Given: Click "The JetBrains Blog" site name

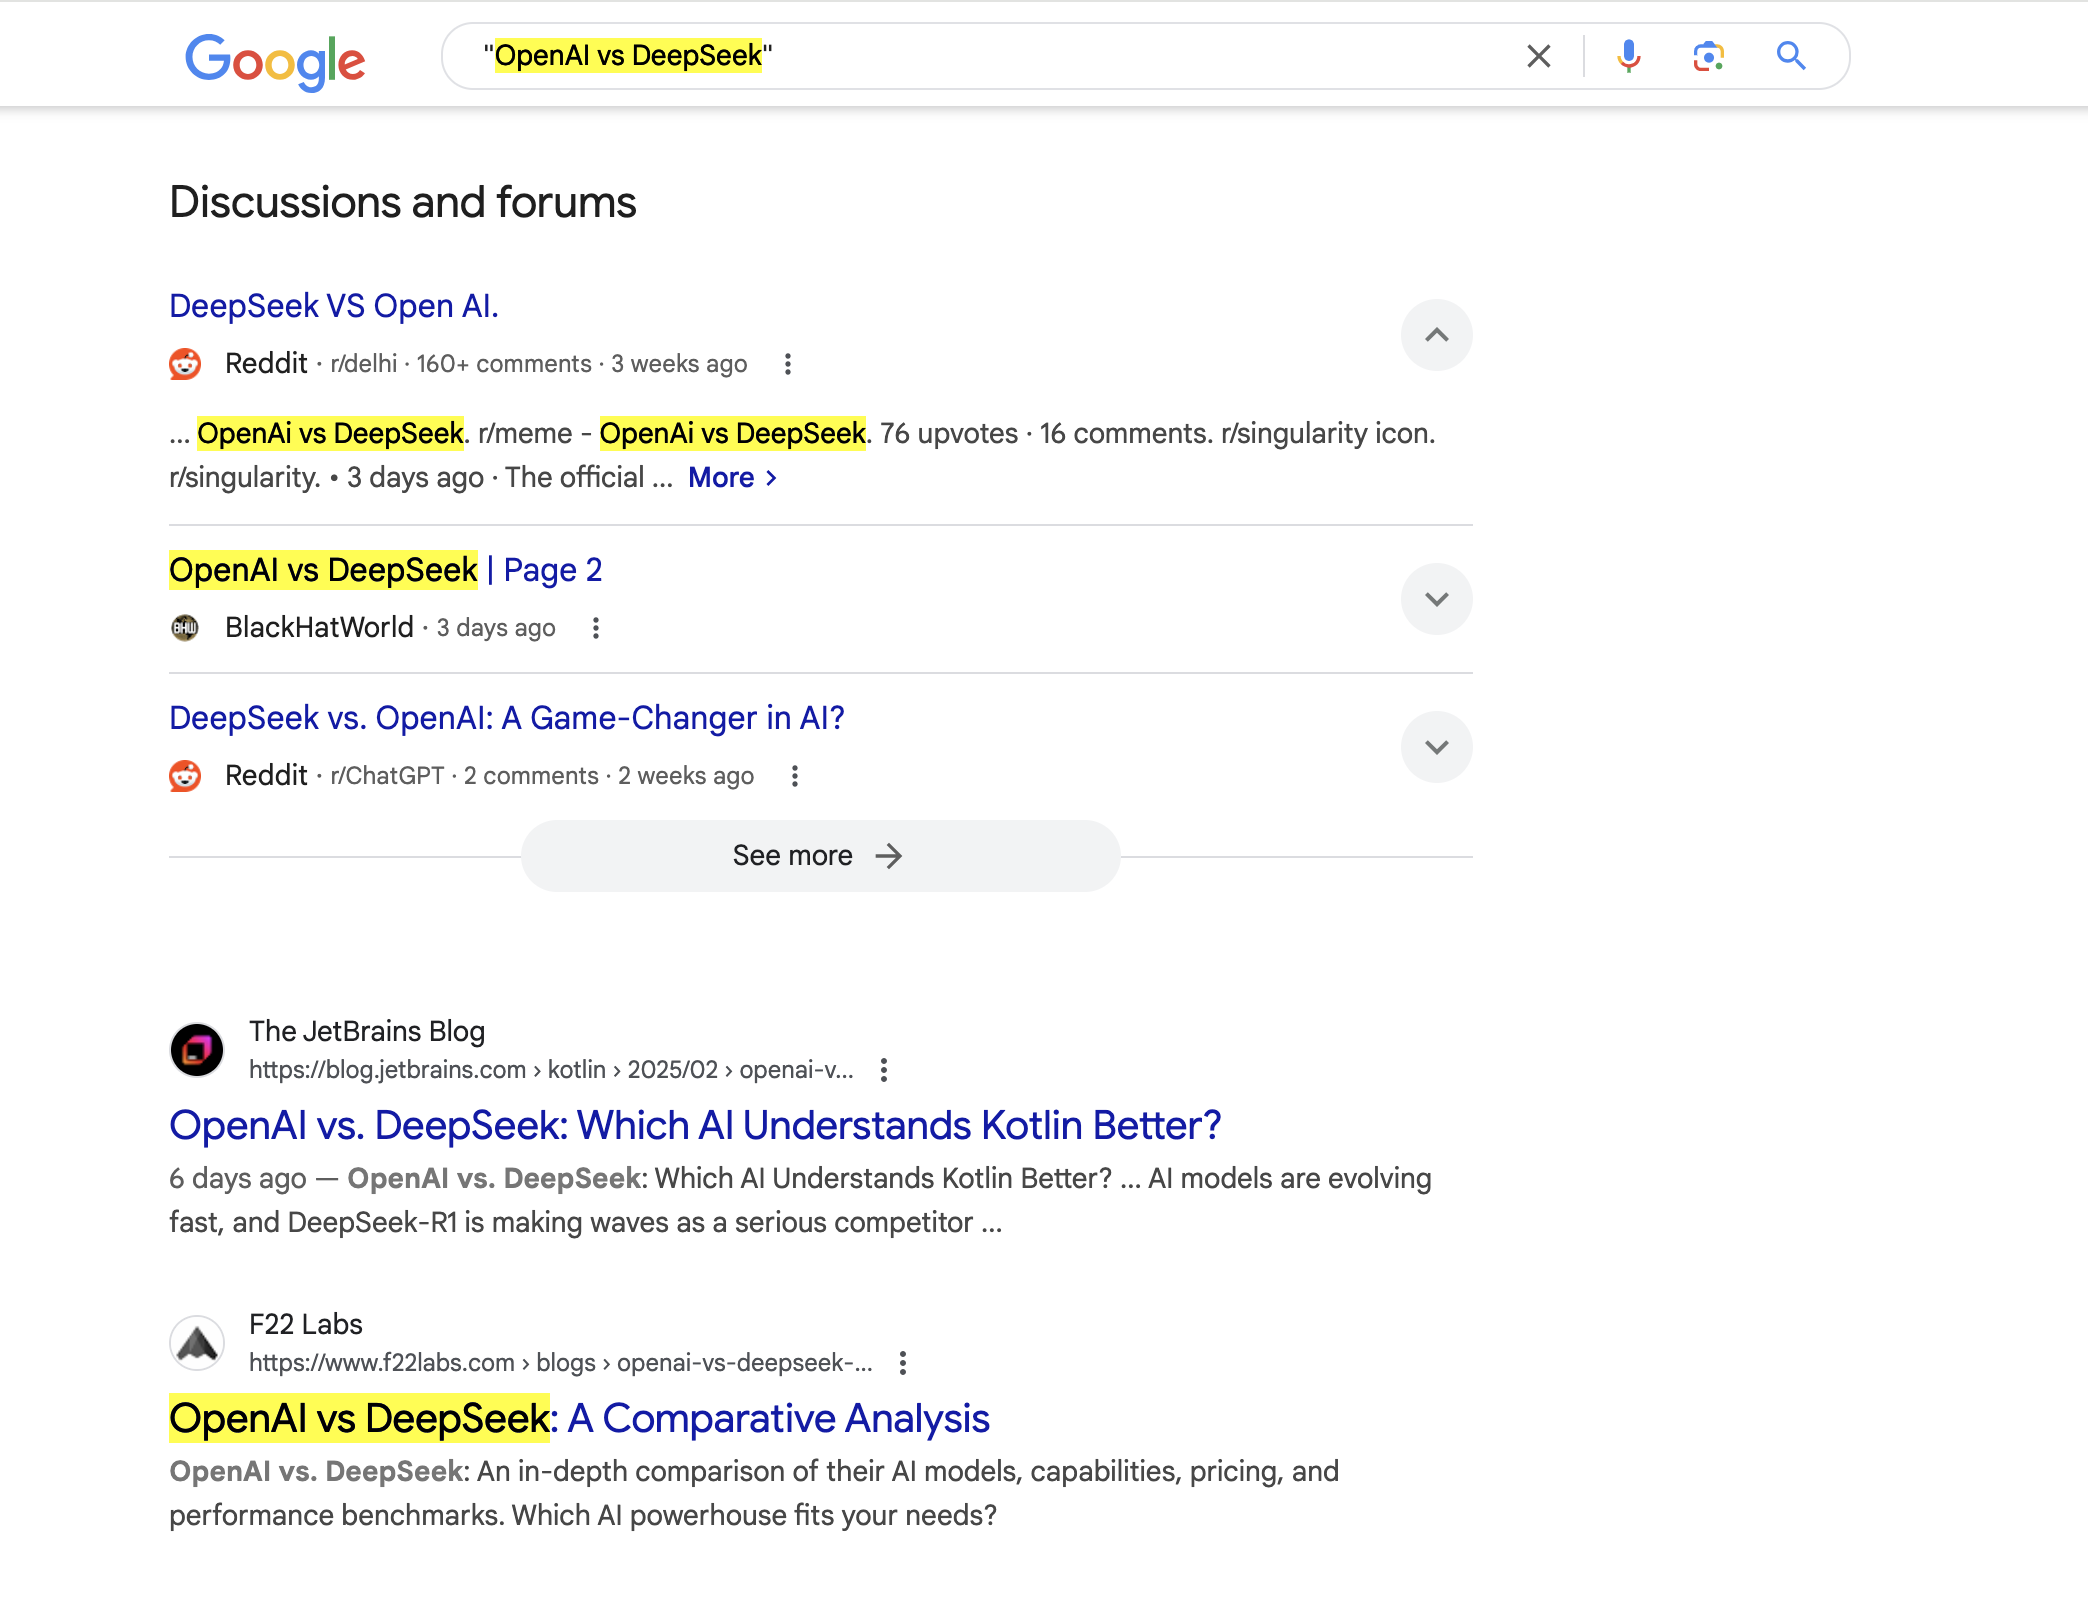Looking at the screenshot, I should point(367,1031).
